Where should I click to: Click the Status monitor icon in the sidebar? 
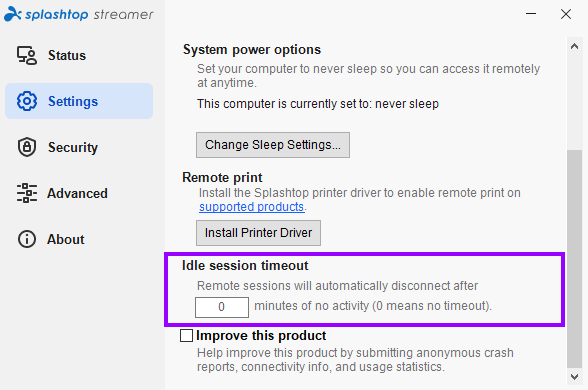click(27, 56)
